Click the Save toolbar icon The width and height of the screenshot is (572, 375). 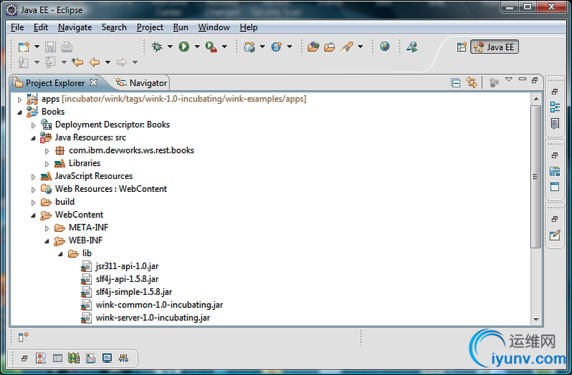[x=50, y=47]
